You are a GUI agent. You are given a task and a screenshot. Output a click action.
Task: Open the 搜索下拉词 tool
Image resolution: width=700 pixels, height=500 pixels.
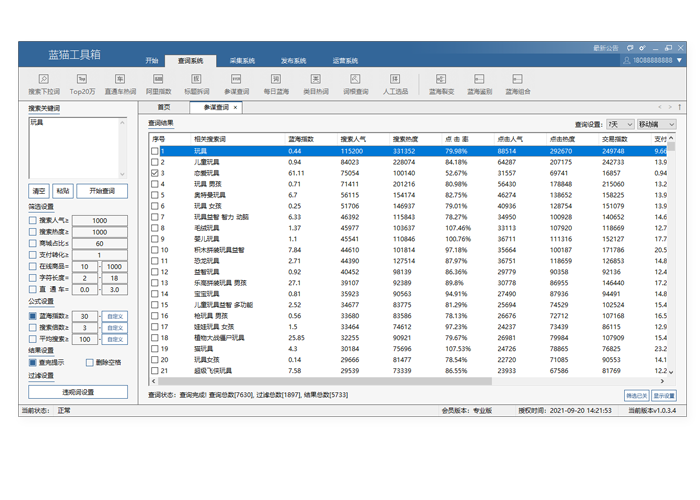[44, 84]
